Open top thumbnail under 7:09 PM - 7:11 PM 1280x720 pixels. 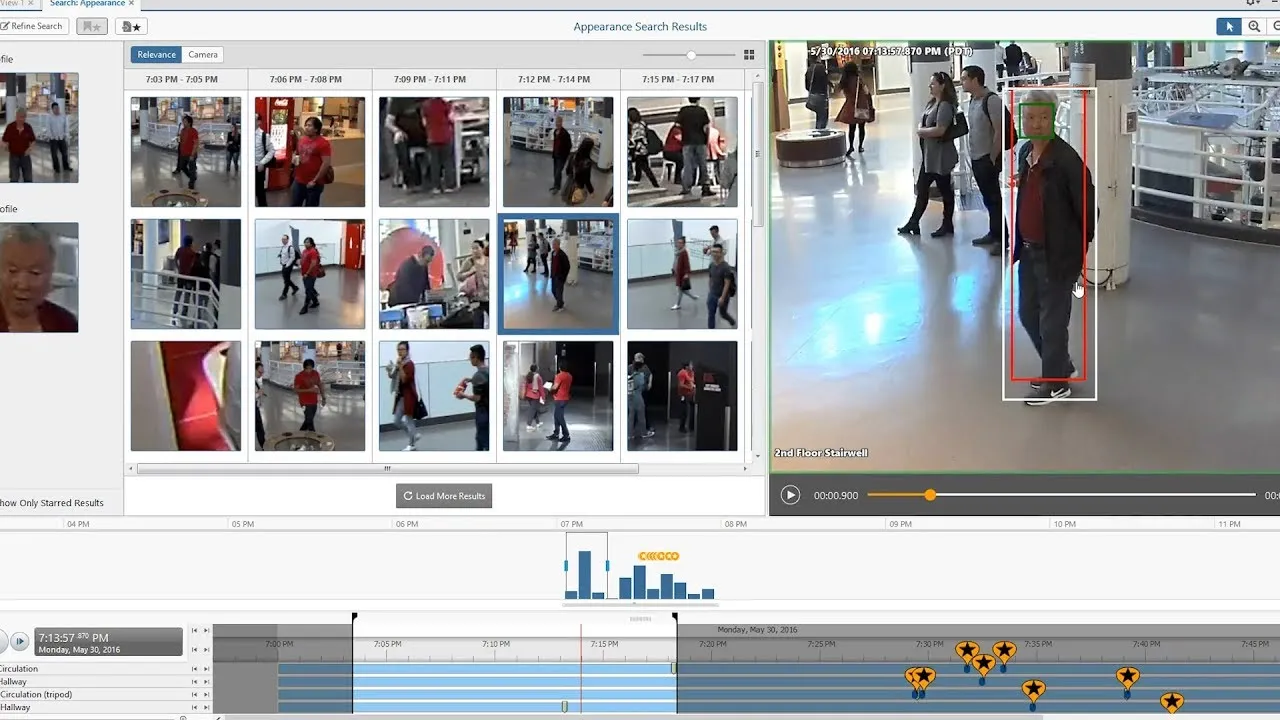(x=434, y=152)
